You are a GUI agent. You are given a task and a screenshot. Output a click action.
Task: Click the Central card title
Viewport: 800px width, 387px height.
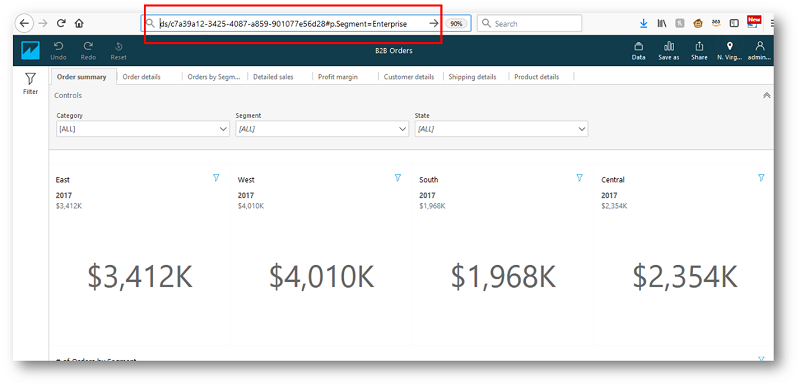pyautogui.click(x=613, y=179)
